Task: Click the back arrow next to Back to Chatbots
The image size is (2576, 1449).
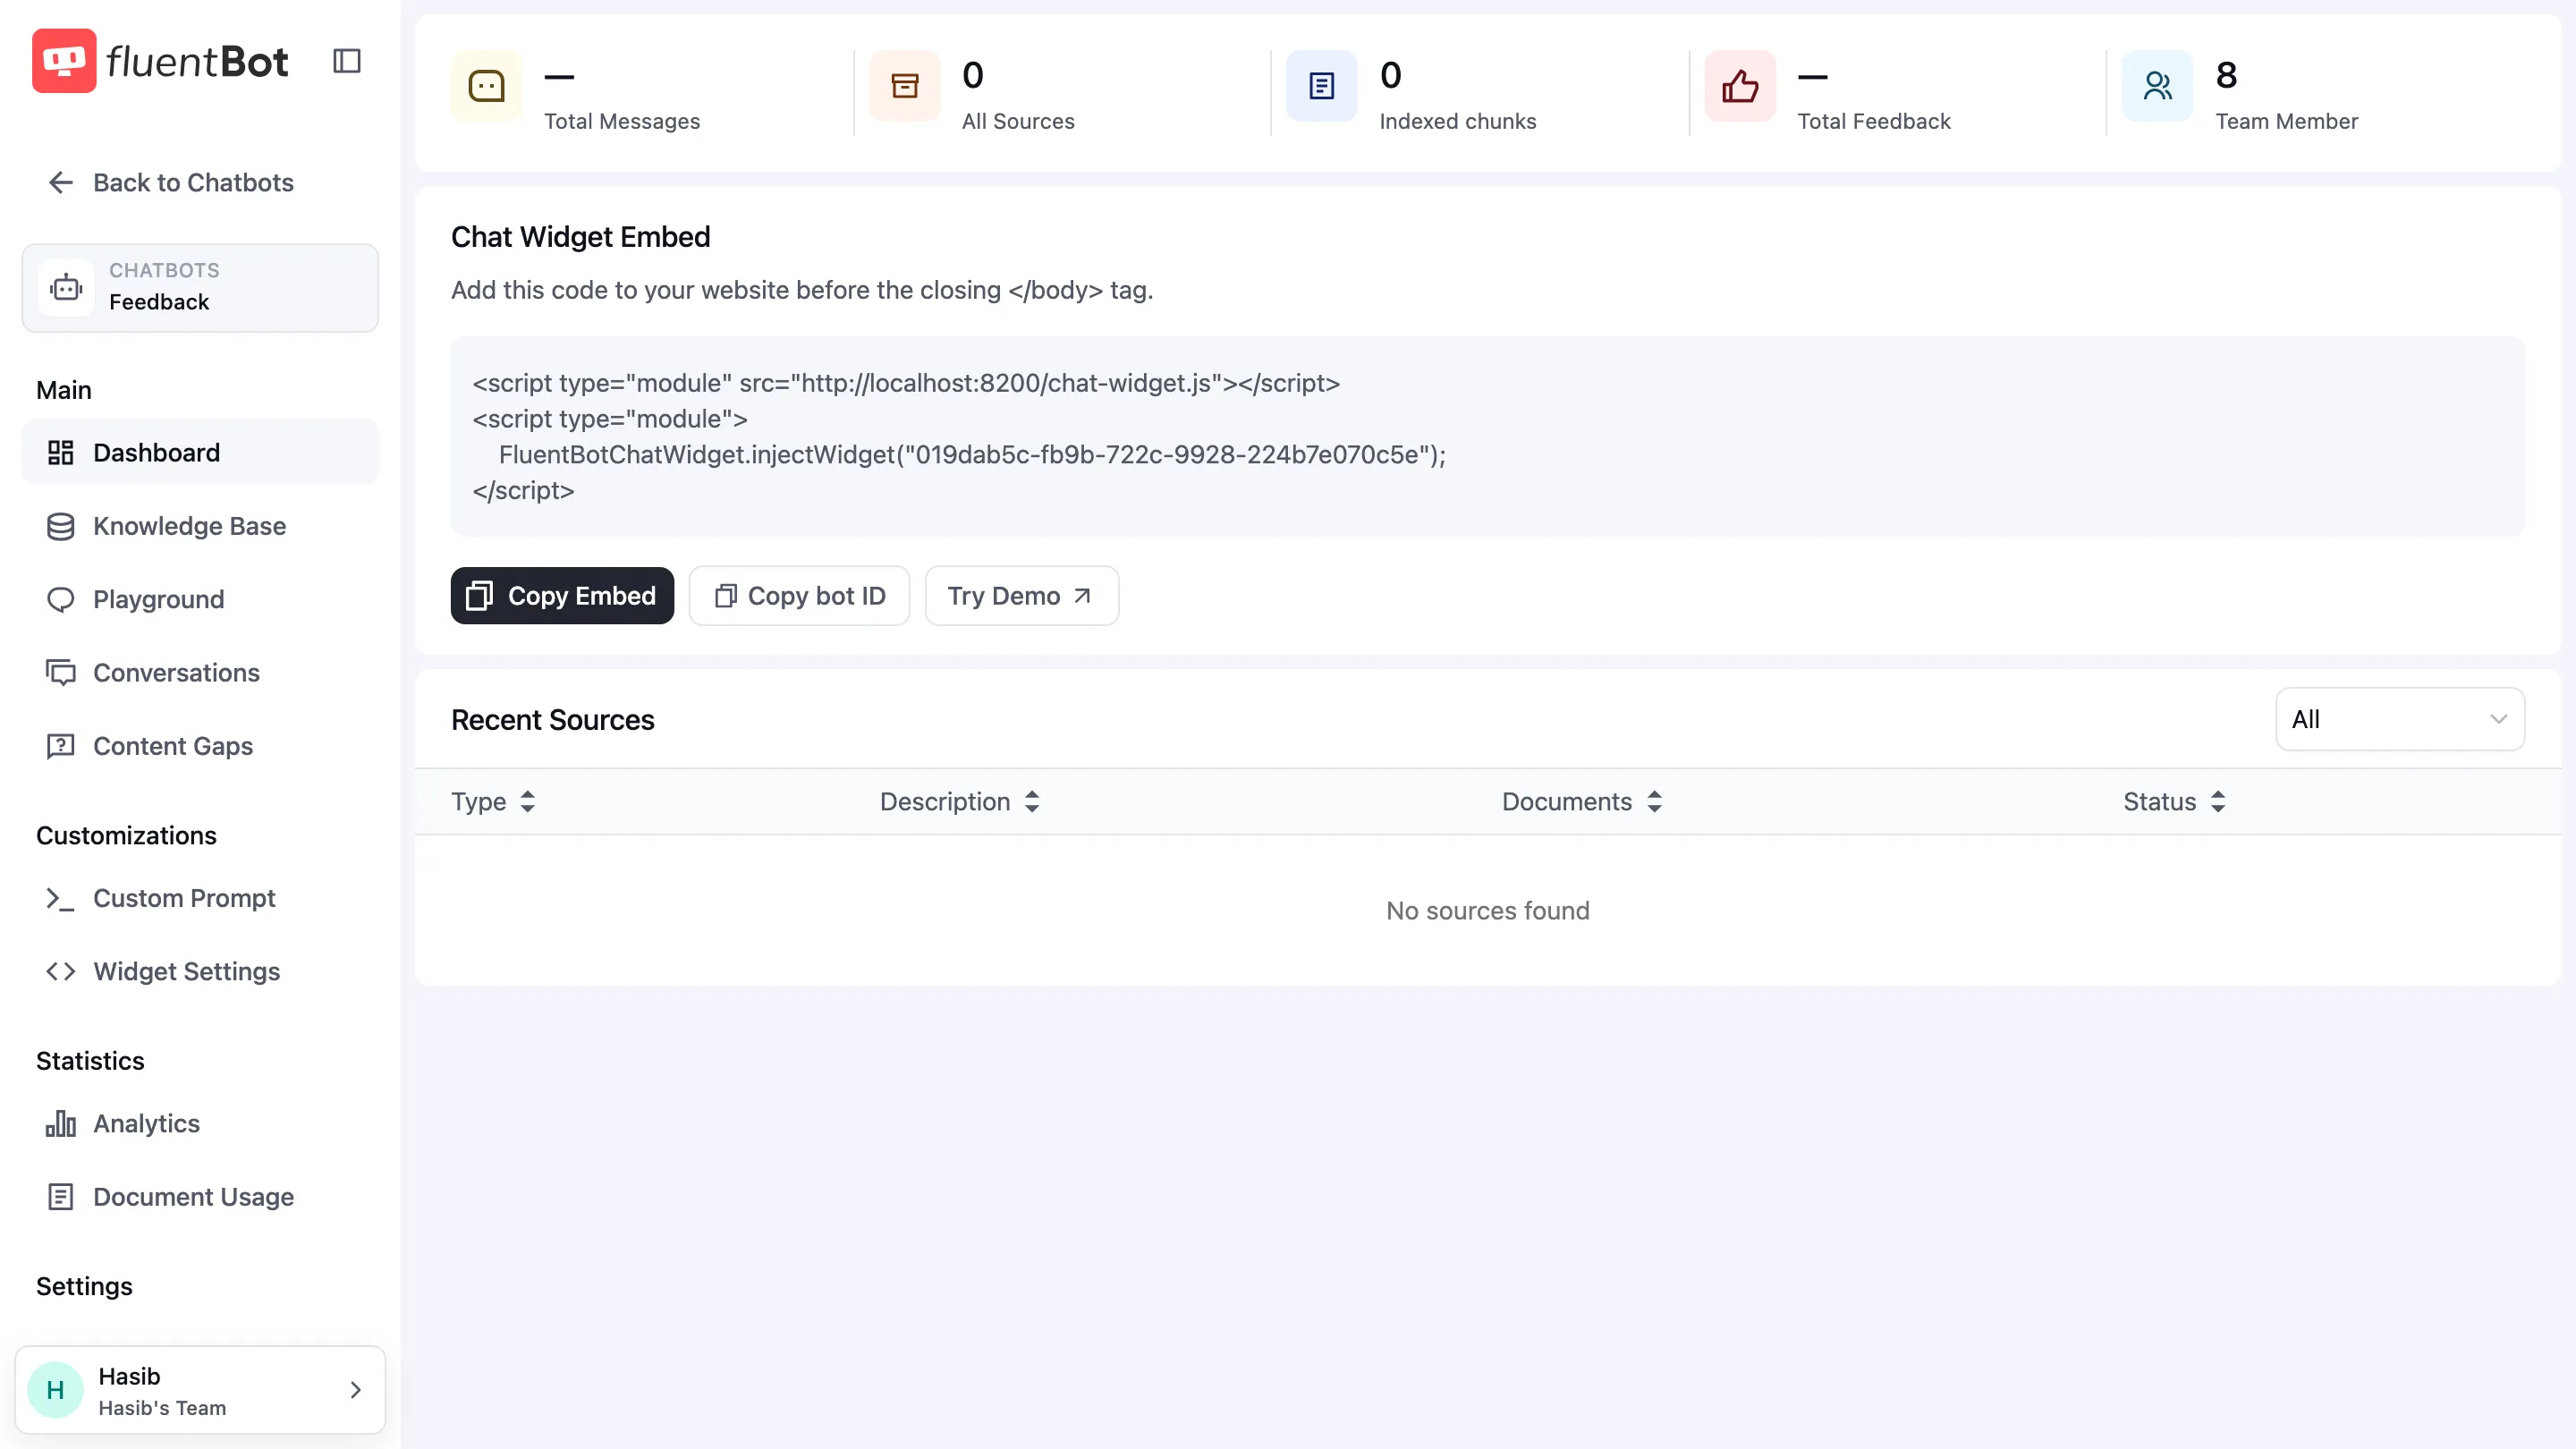Action: tap(61, 182)
